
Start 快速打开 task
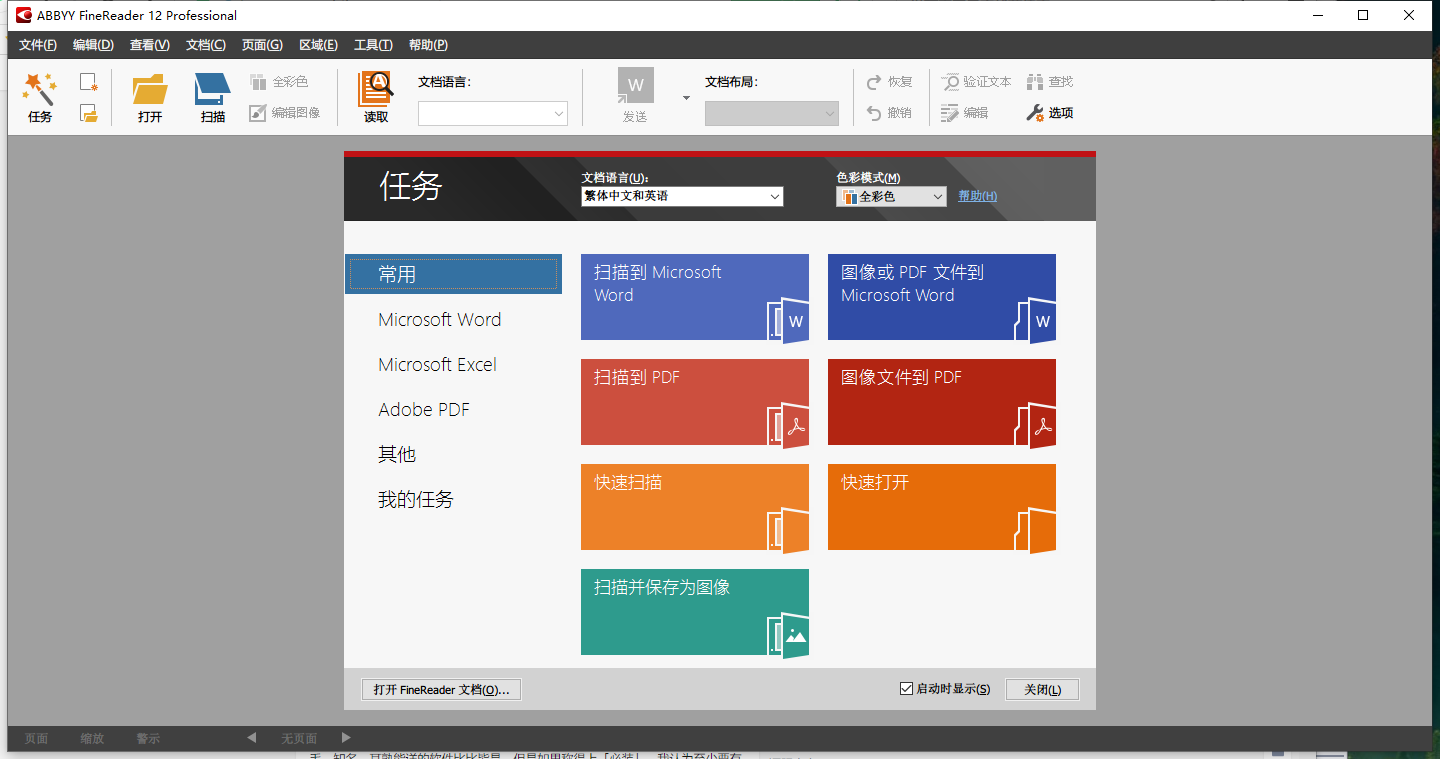pyautogui.click(x=942, y=507)
